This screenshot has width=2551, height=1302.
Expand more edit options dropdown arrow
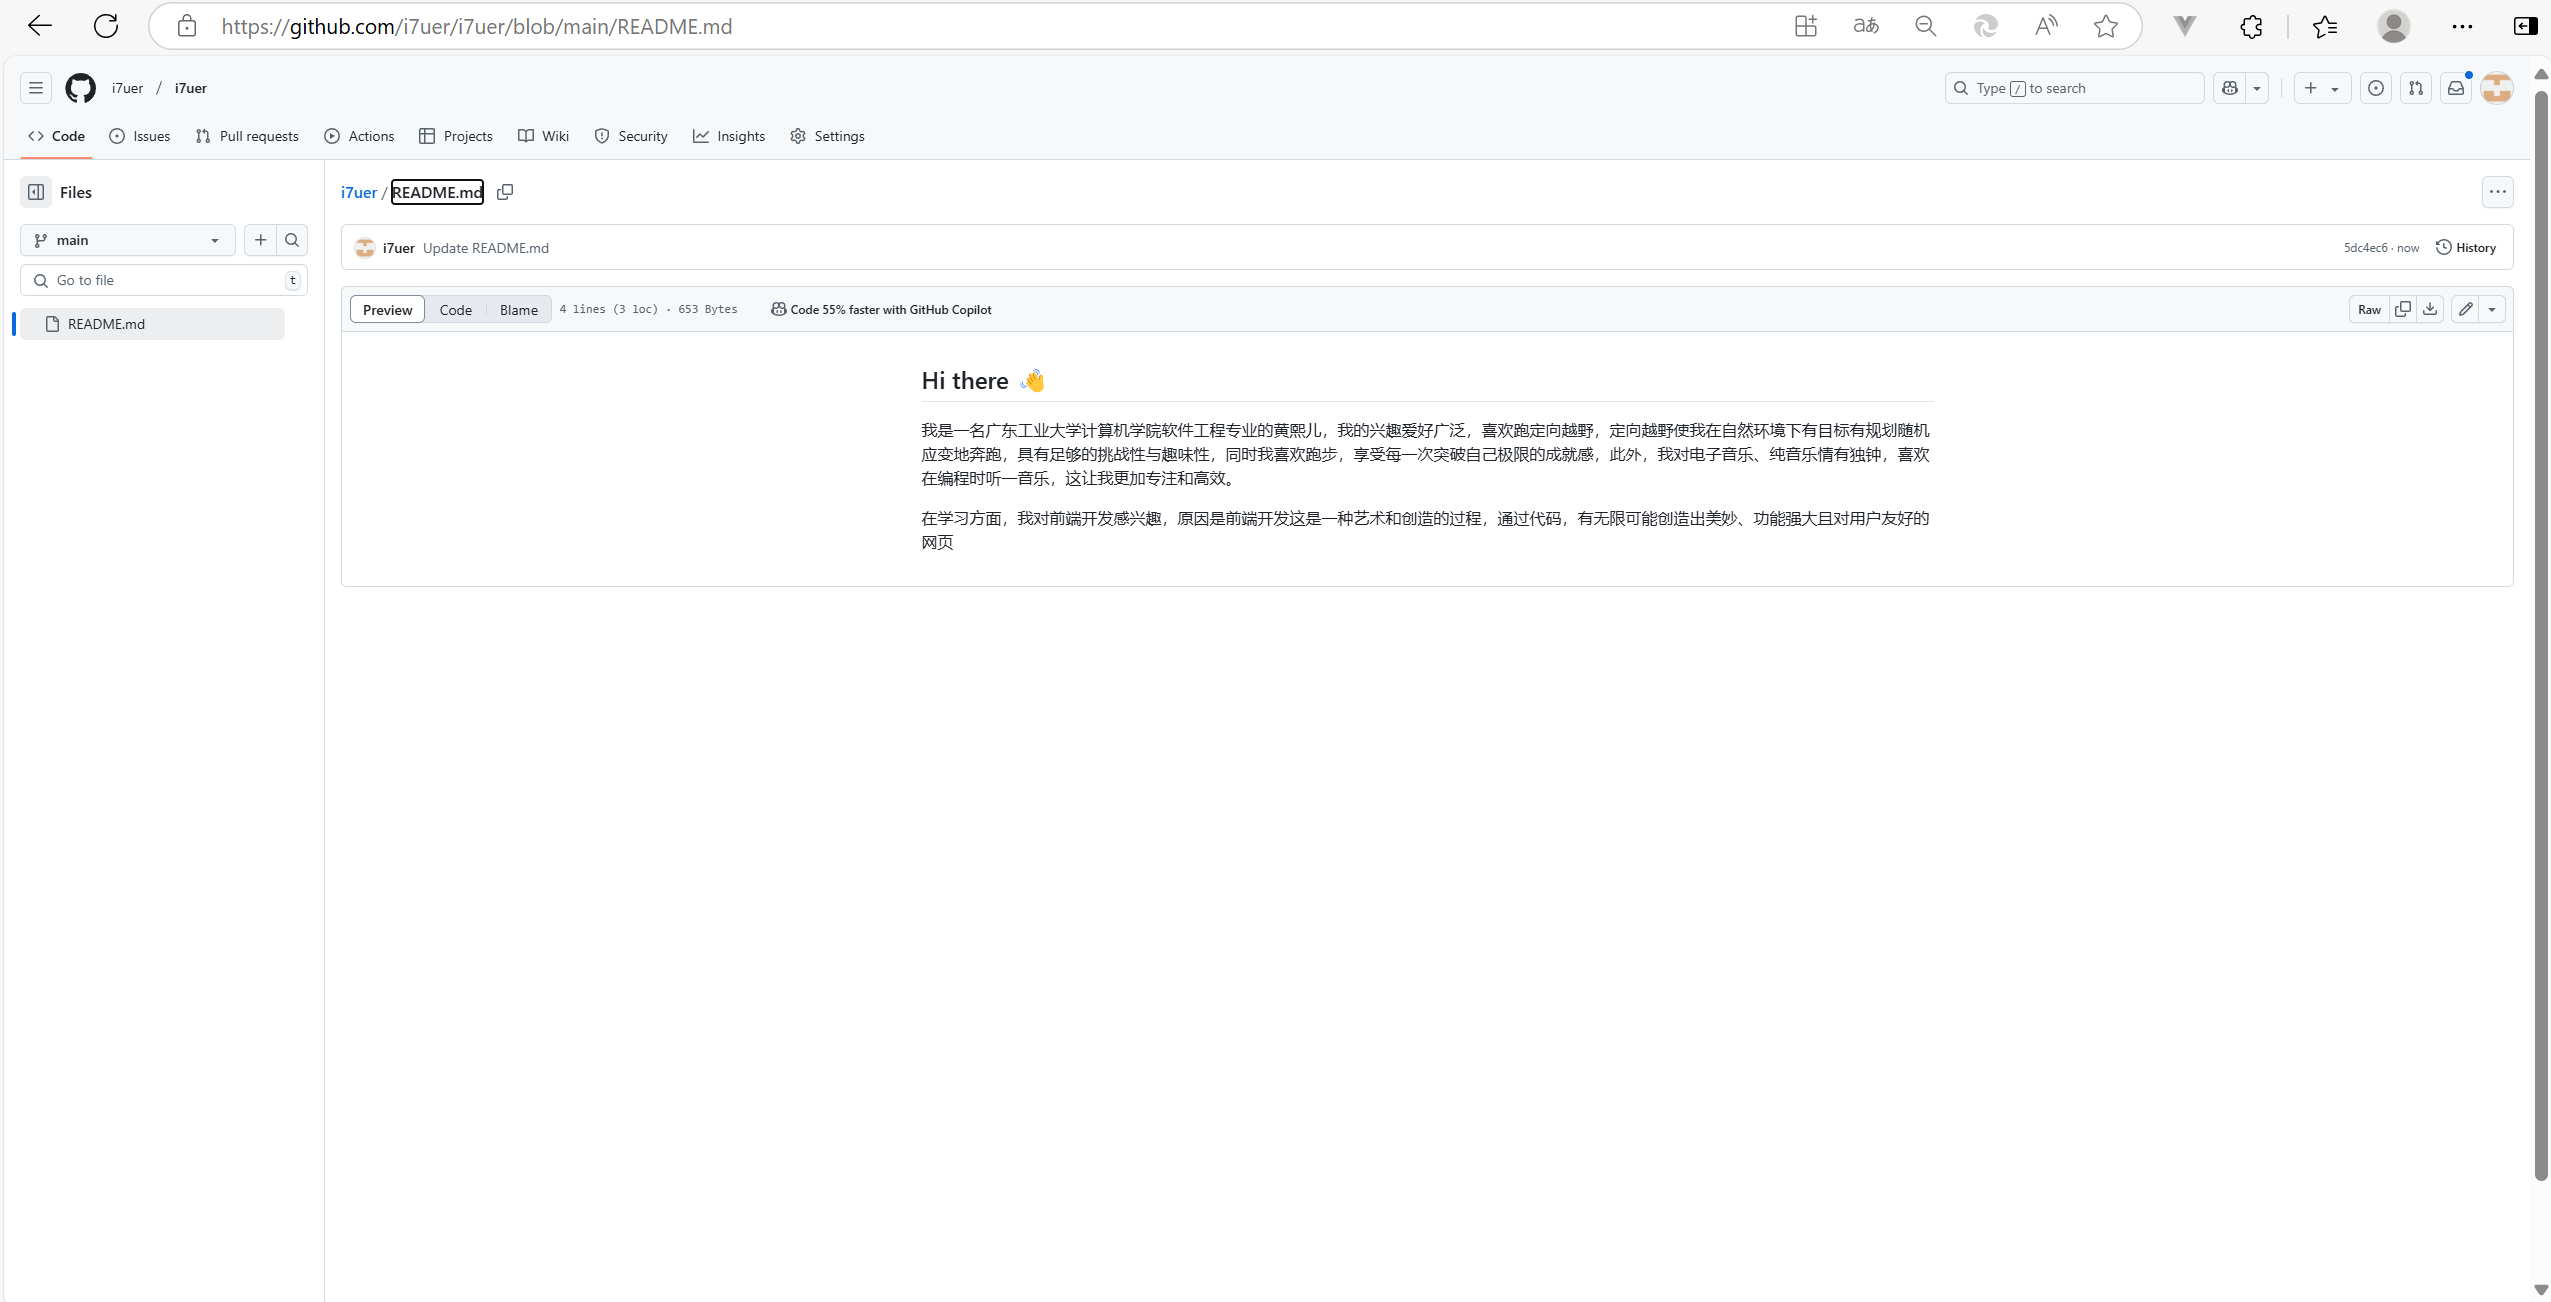[2492, 309]
